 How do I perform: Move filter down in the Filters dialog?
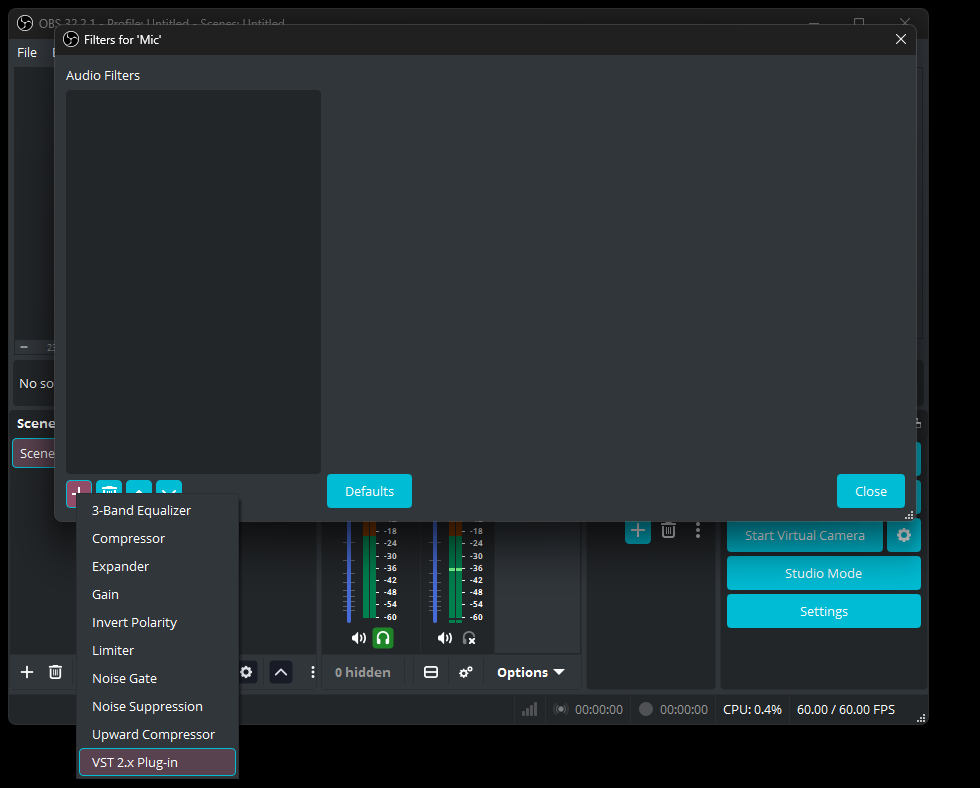point(169,489)
